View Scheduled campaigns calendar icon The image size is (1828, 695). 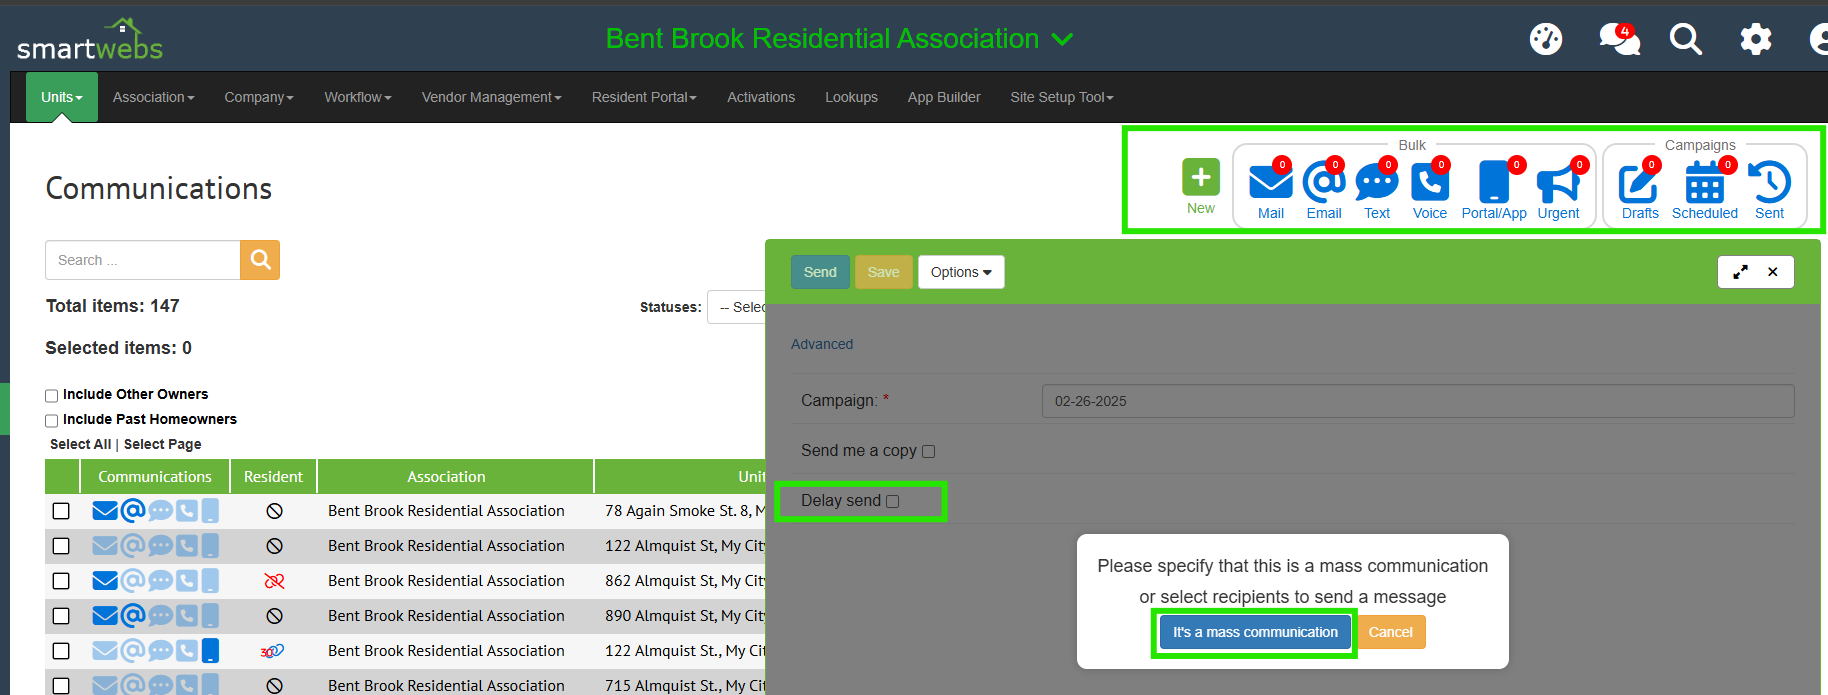(x=1704, y=184)
